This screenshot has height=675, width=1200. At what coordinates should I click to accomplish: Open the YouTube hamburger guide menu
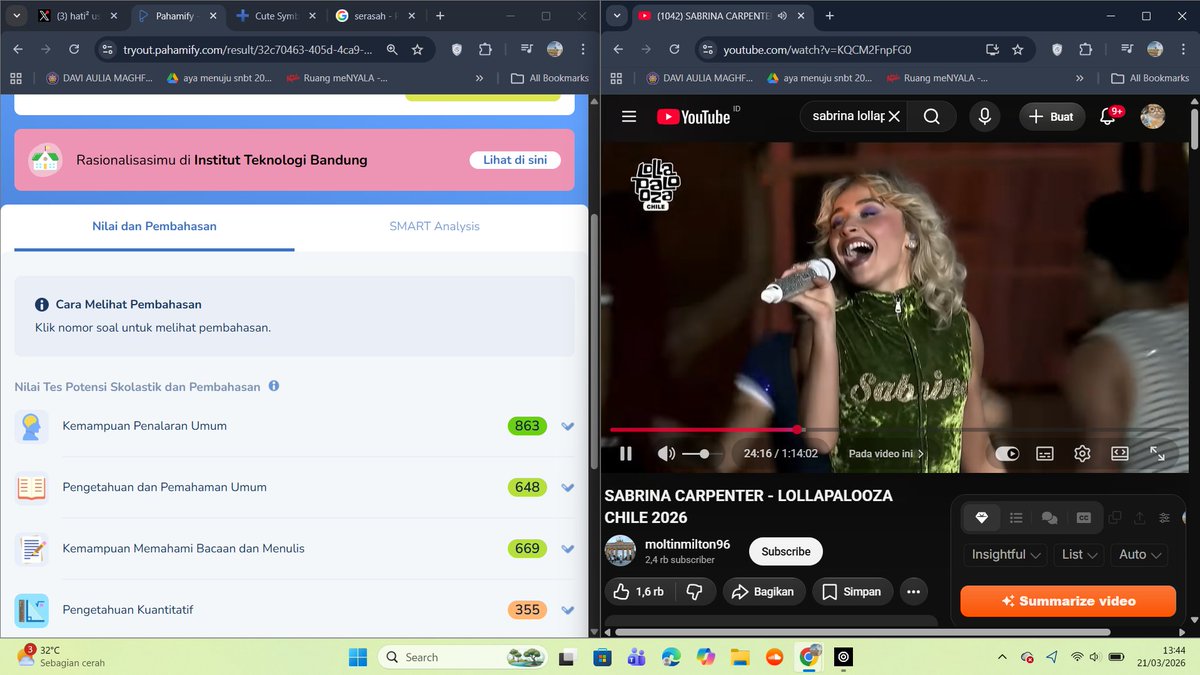tap(629, 116)
